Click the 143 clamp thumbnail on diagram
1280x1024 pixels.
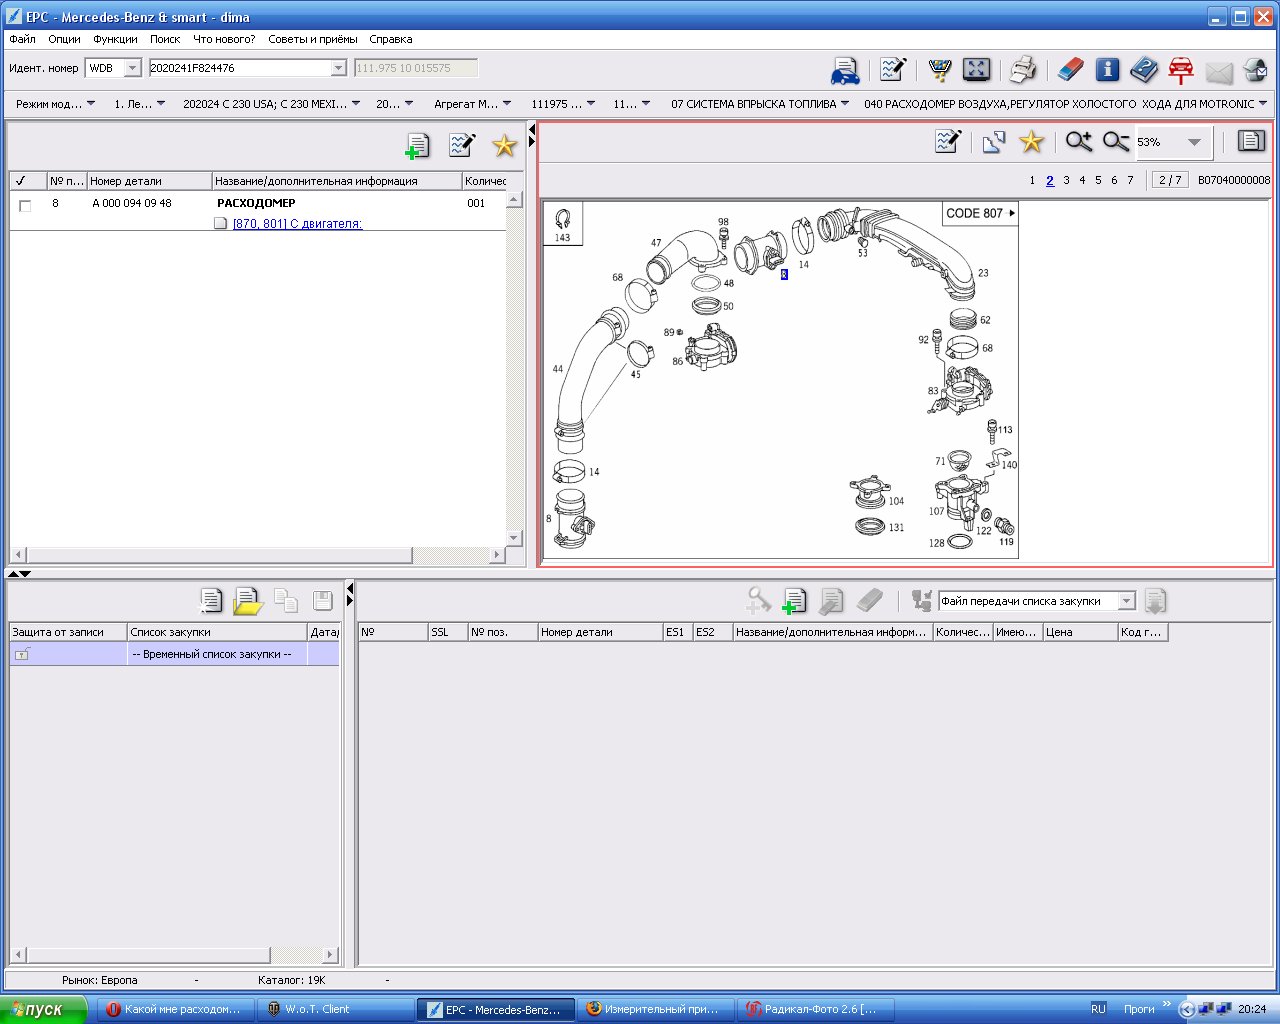563,224
